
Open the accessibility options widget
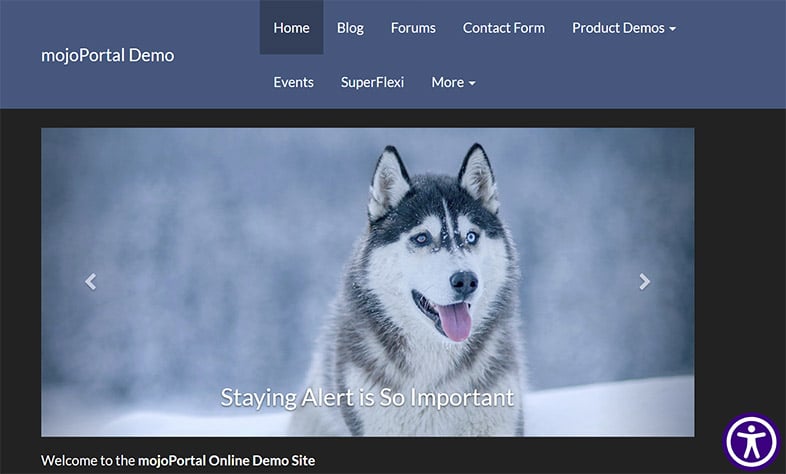[x=751, y=441]
